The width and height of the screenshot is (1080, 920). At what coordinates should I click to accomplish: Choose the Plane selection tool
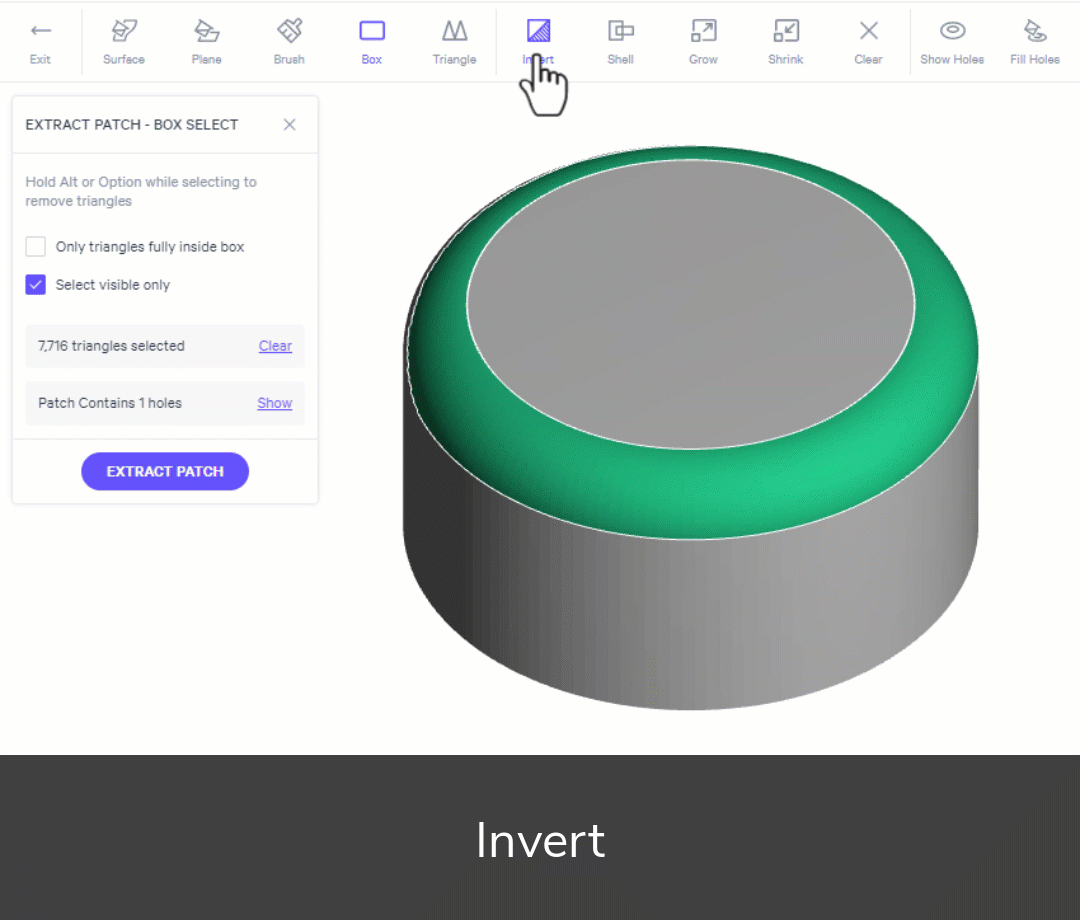[207, 42]
